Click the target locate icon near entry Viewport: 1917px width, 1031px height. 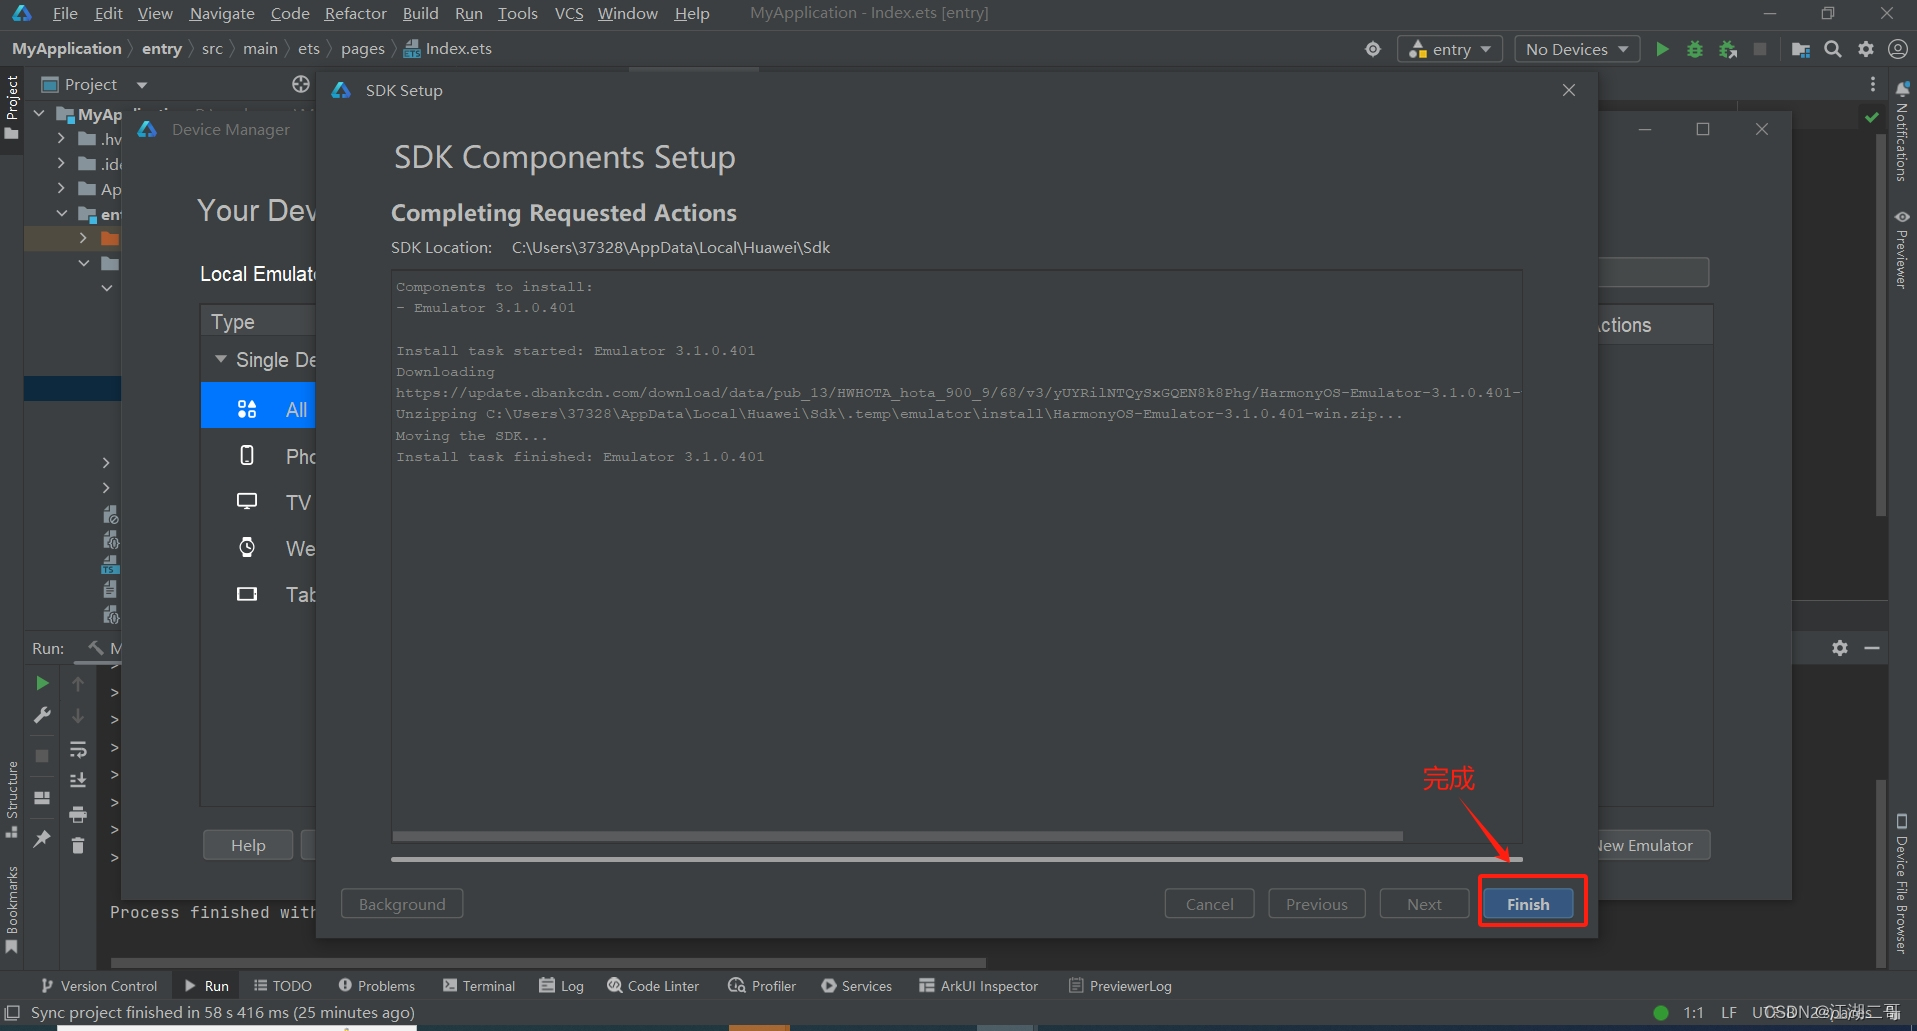(x=1373, y=49)
